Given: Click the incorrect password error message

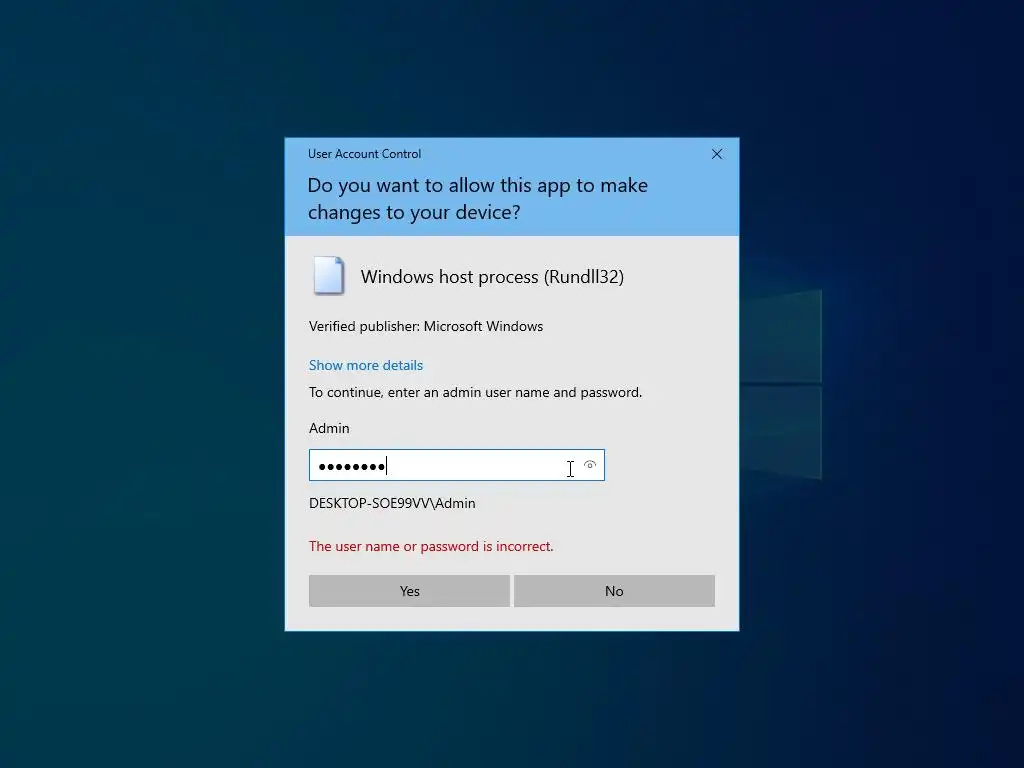Looking at the screenshot, I should coord(431,546).
